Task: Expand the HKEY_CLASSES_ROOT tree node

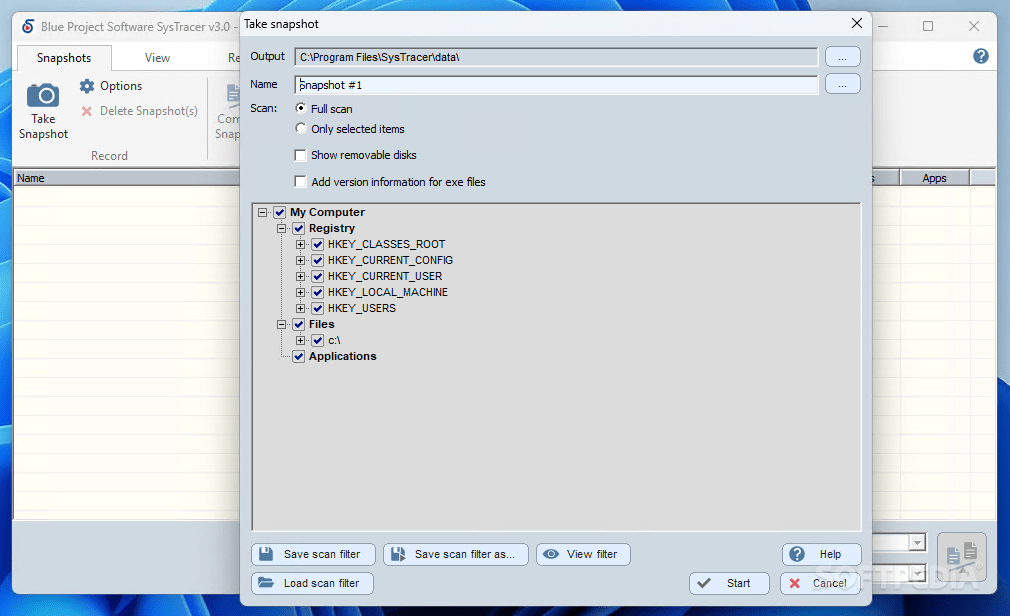Action: [300, 244]
